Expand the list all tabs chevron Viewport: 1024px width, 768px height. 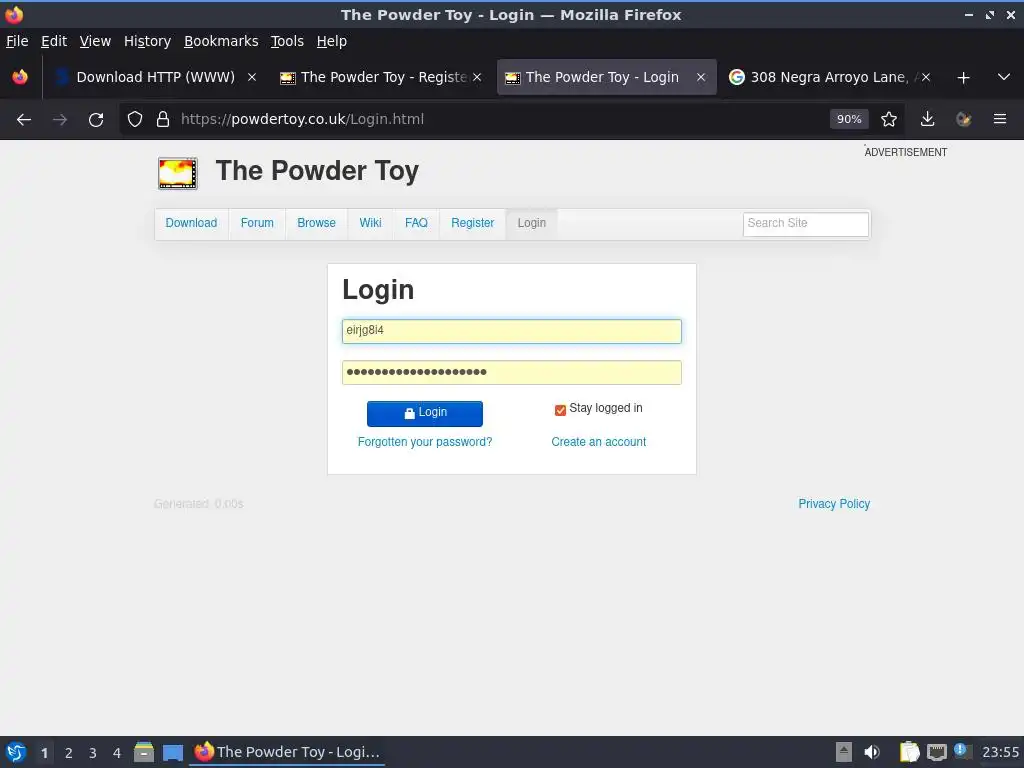point(1004,77)
